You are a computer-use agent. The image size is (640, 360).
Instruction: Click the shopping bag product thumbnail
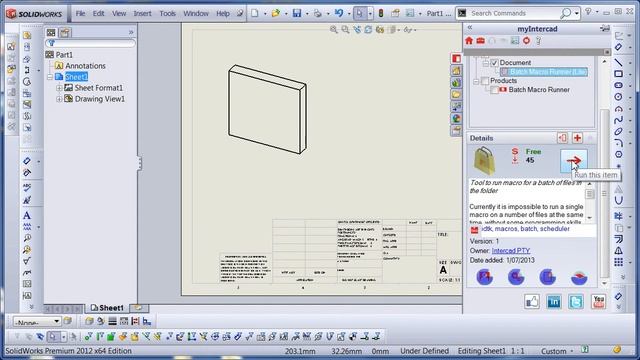point(484,161)
